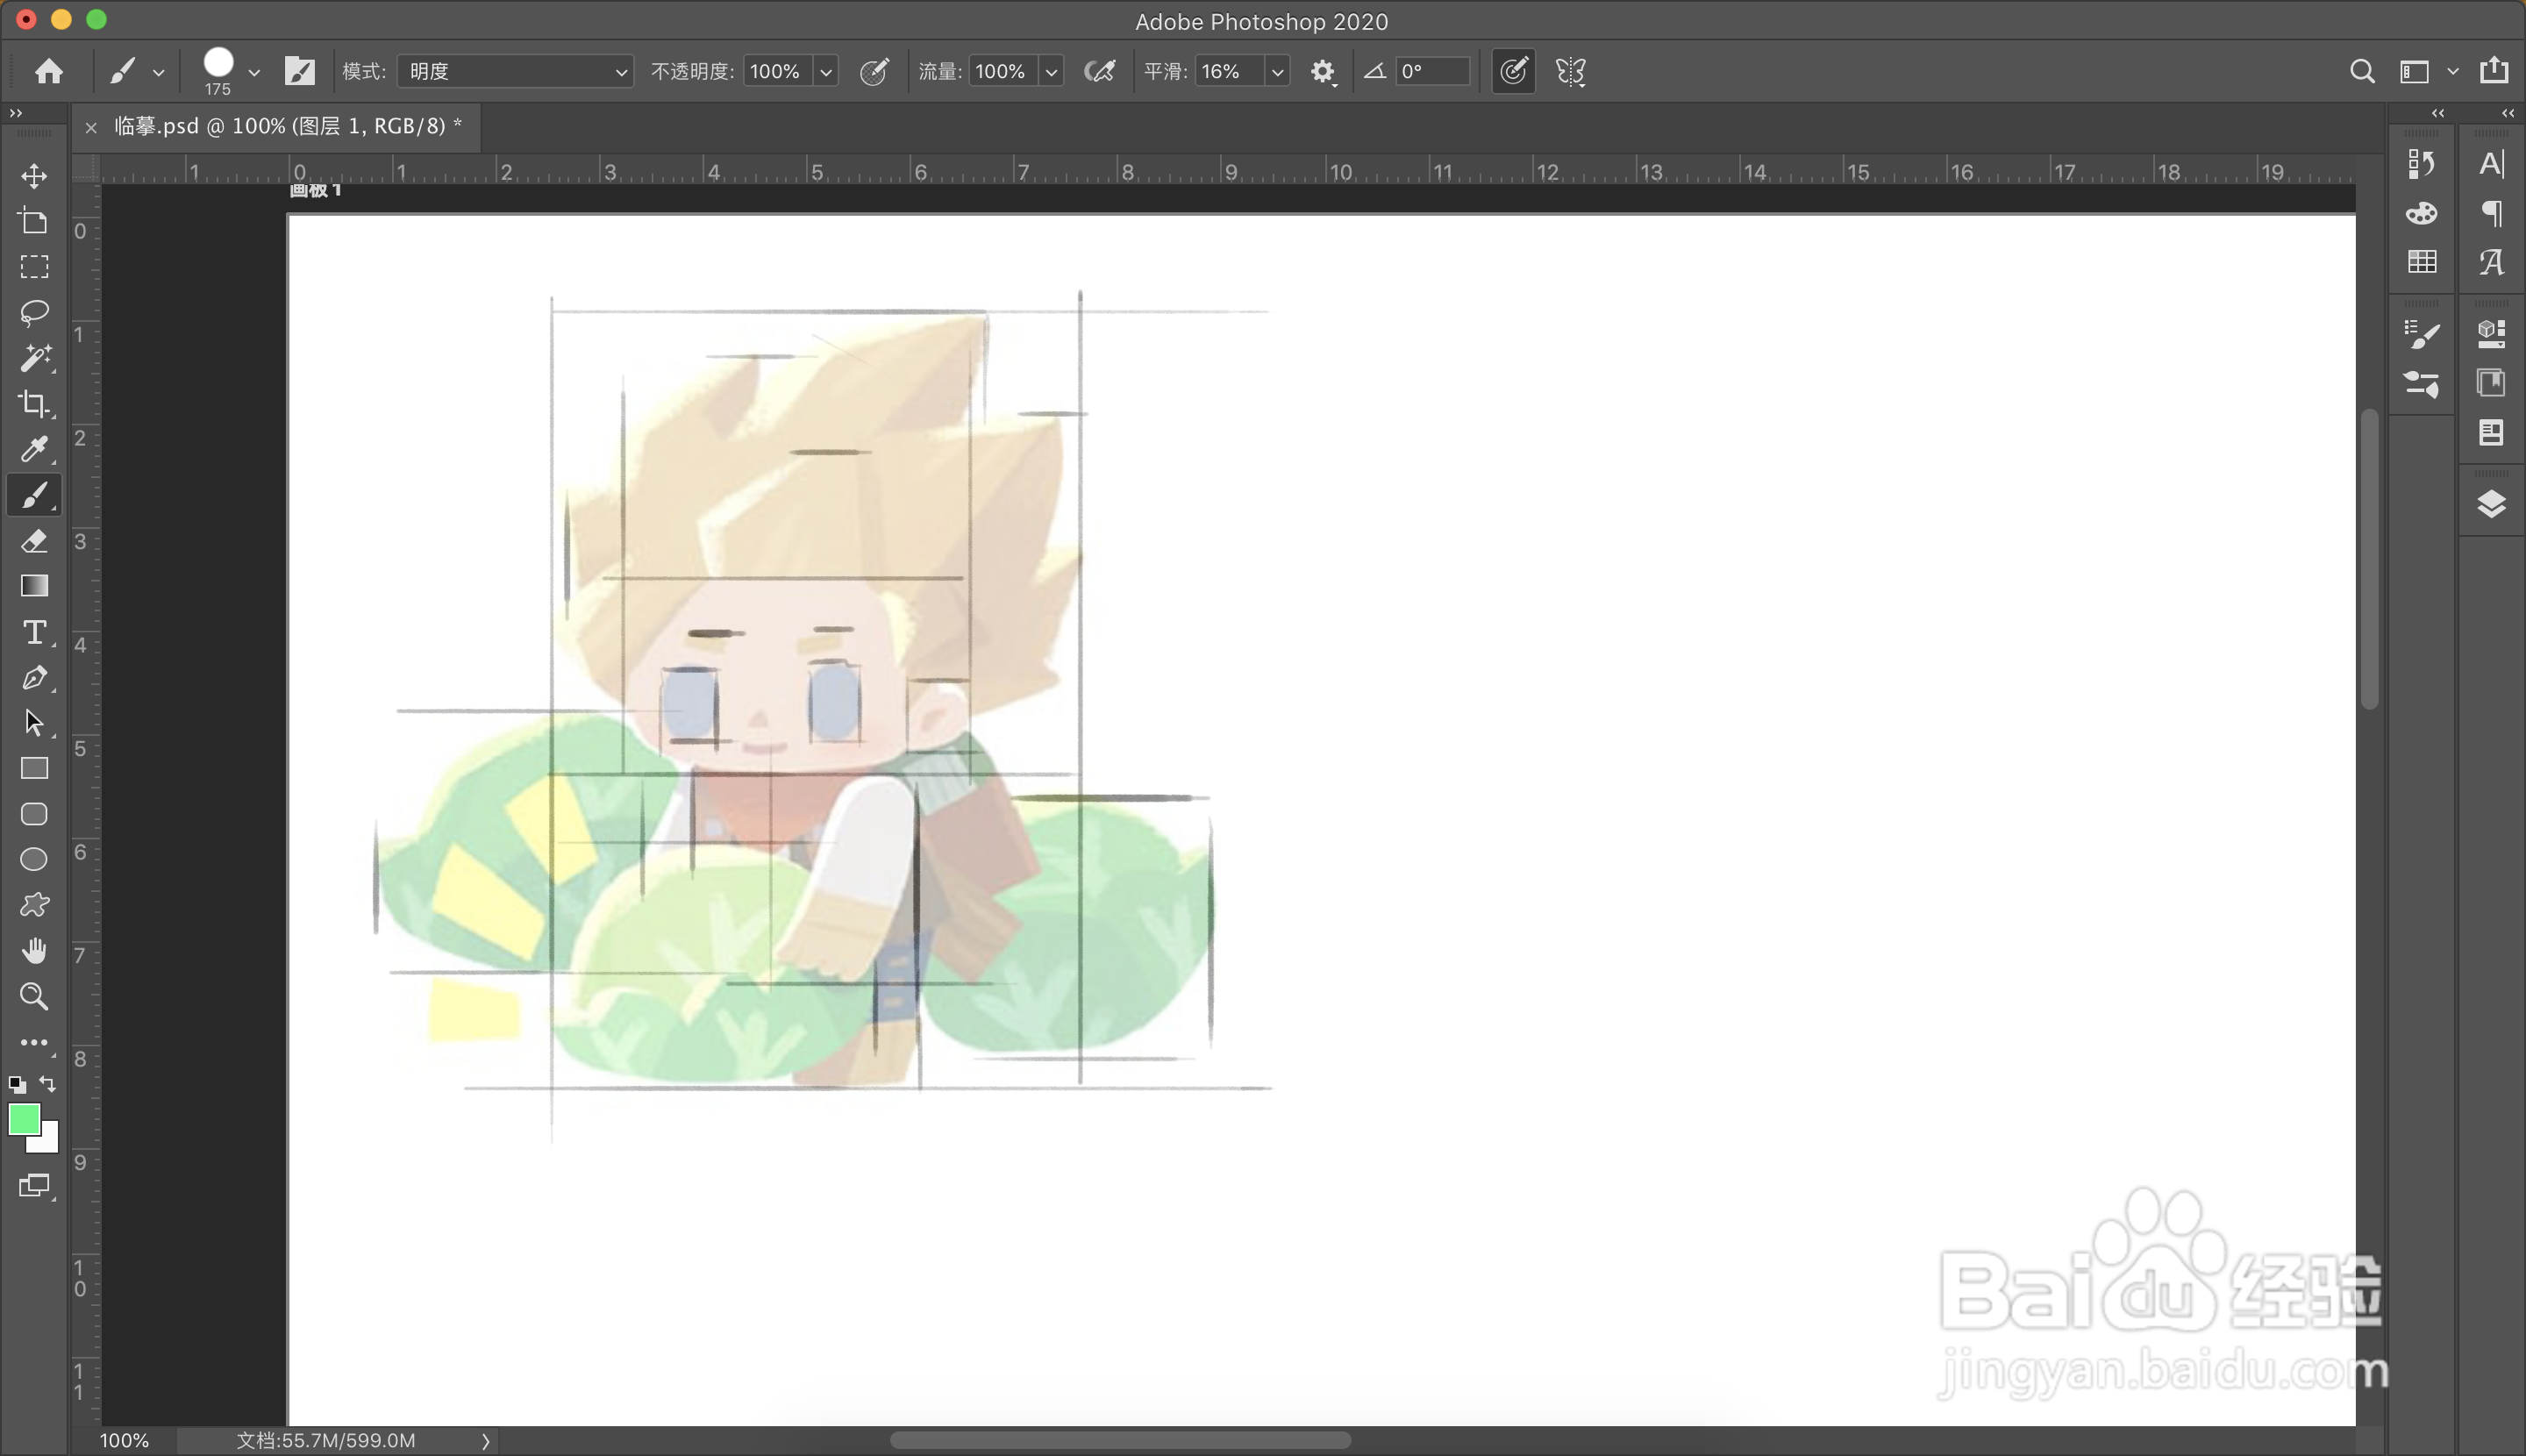
Task: Expand the opacity 100% dropdown arrow
Action: [x=826, y=71]
